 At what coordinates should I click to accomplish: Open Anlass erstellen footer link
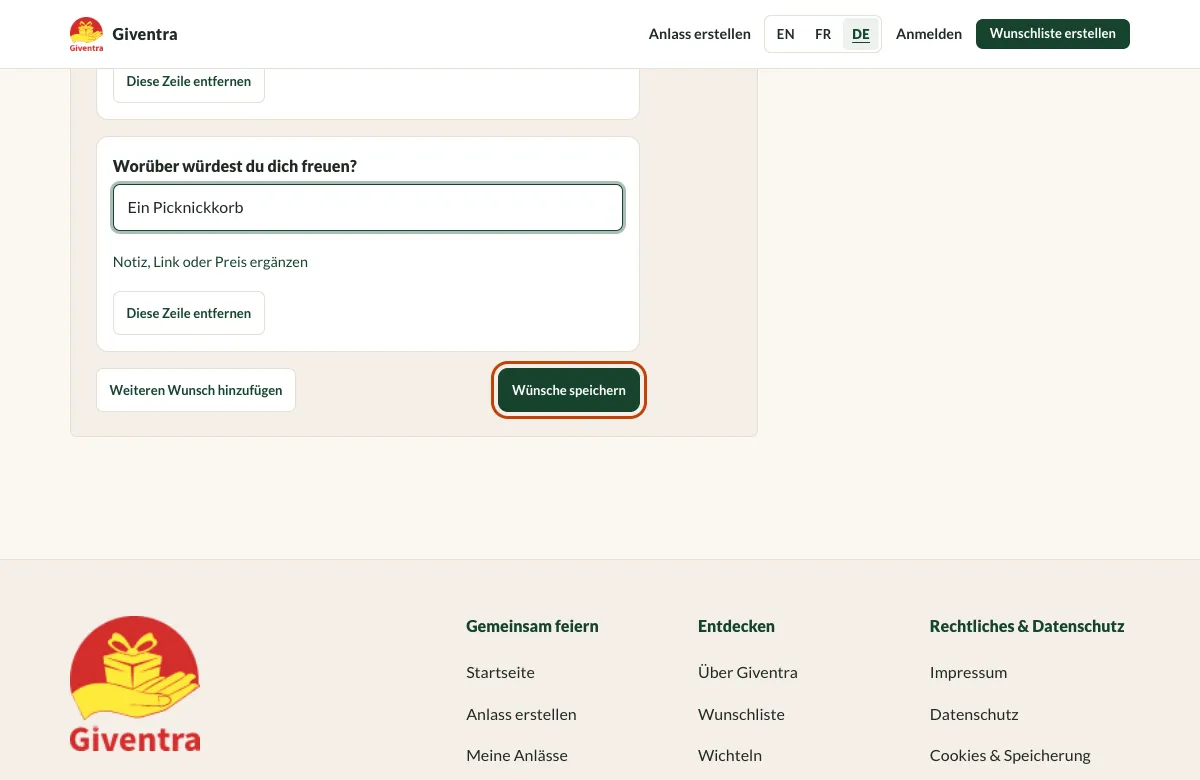pos(521,714)
